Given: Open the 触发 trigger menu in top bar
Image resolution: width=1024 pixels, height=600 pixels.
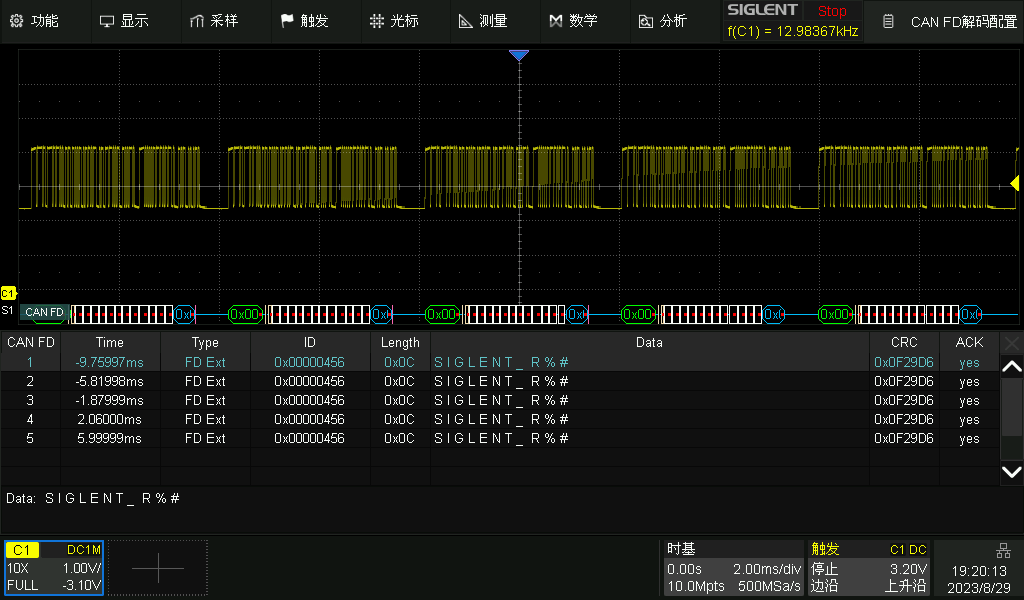Looking at the screenshot, I should tap(303, 21).
